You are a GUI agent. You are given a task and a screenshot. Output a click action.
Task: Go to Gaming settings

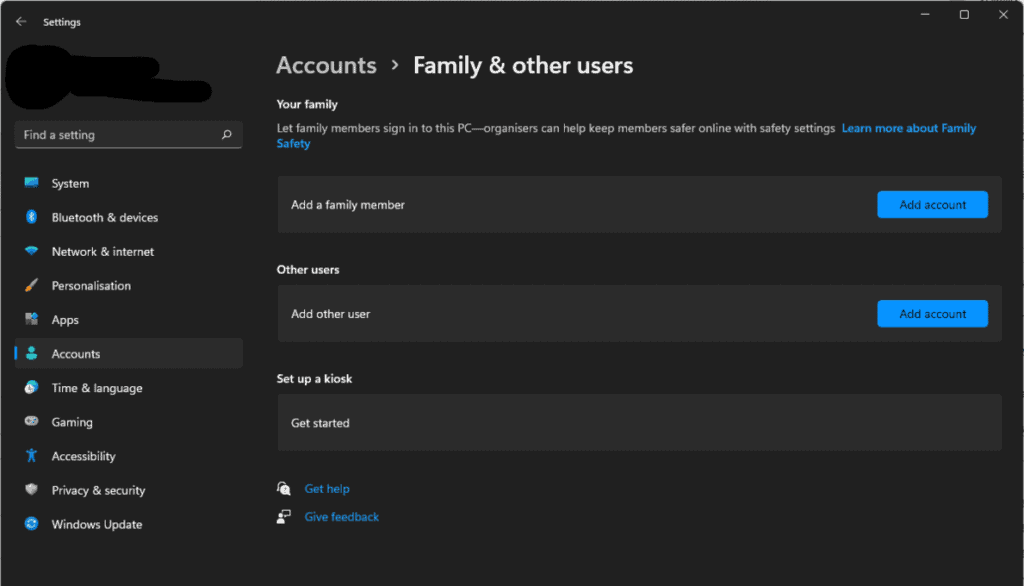[129, 422]
